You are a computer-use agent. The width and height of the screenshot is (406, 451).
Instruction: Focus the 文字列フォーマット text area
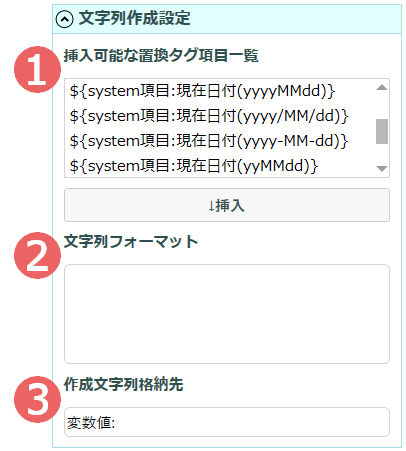point(227,314)
